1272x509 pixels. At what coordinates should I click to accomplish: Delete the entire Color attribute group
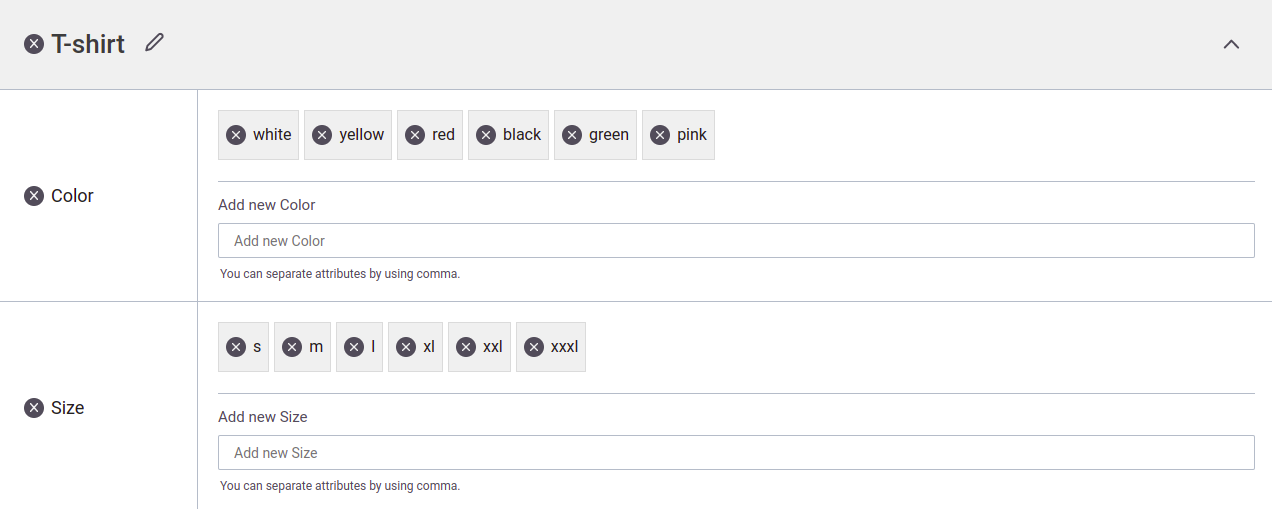(34, 196)
